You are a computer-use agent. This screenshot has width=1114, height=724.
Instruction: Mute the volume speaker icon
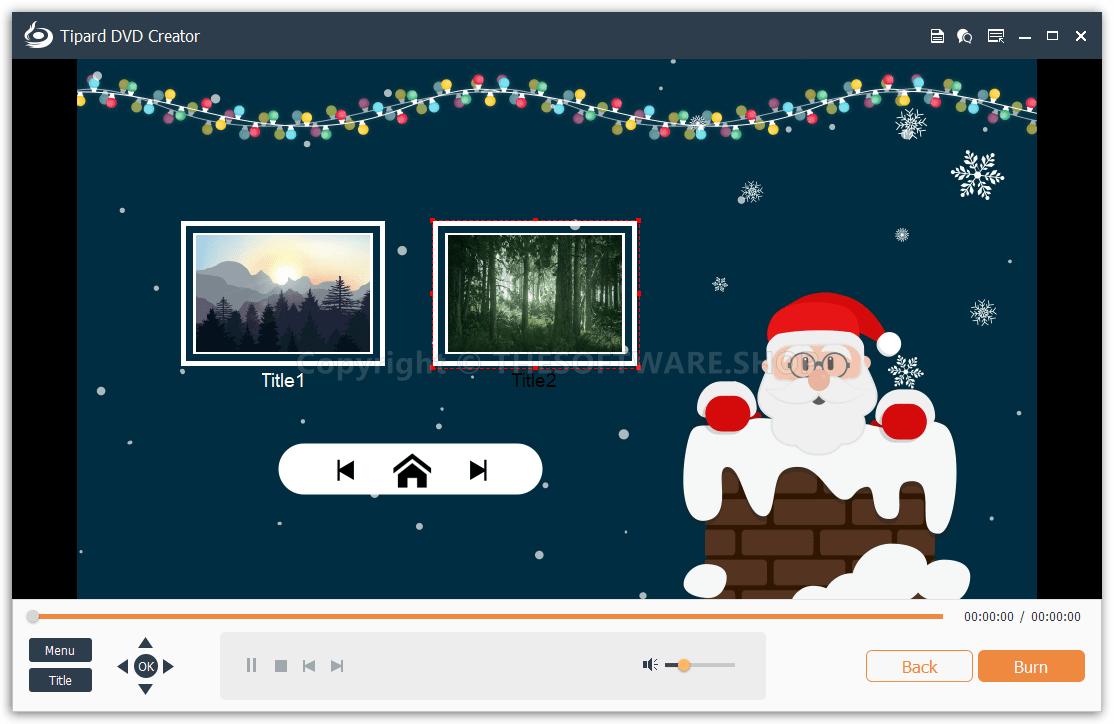tap(650, 665)
